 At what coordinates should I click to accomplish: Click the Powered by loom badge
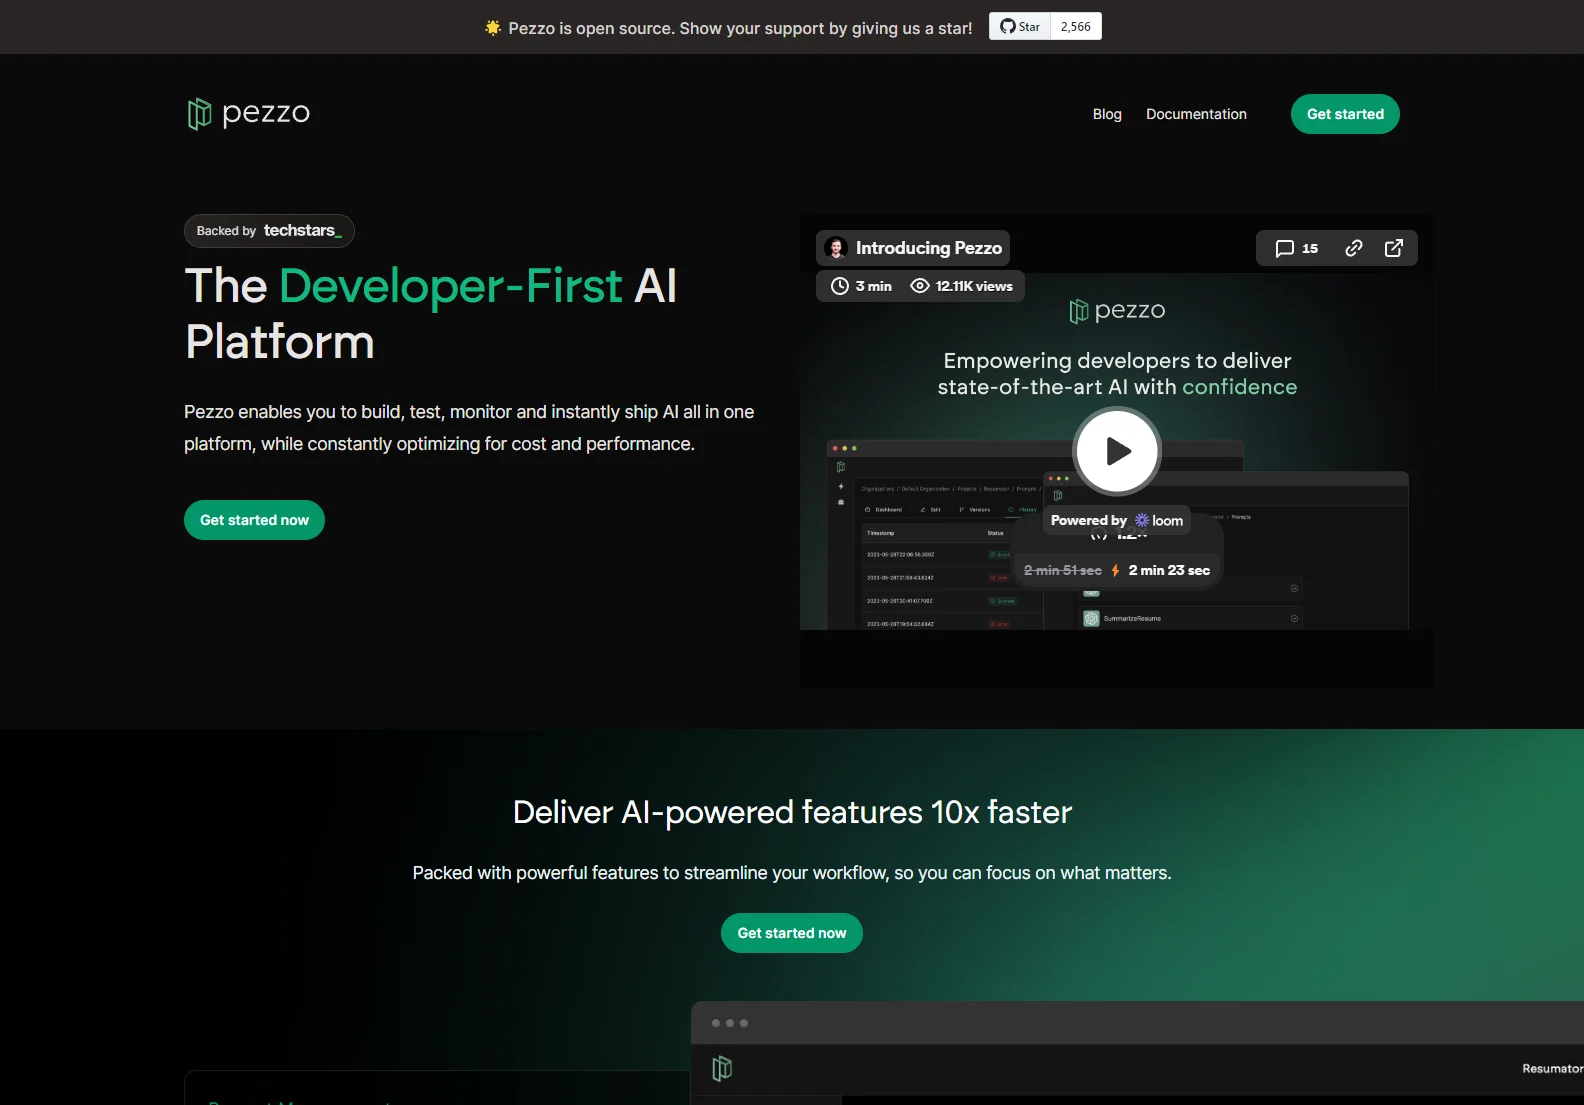(x=1117, y=520)
